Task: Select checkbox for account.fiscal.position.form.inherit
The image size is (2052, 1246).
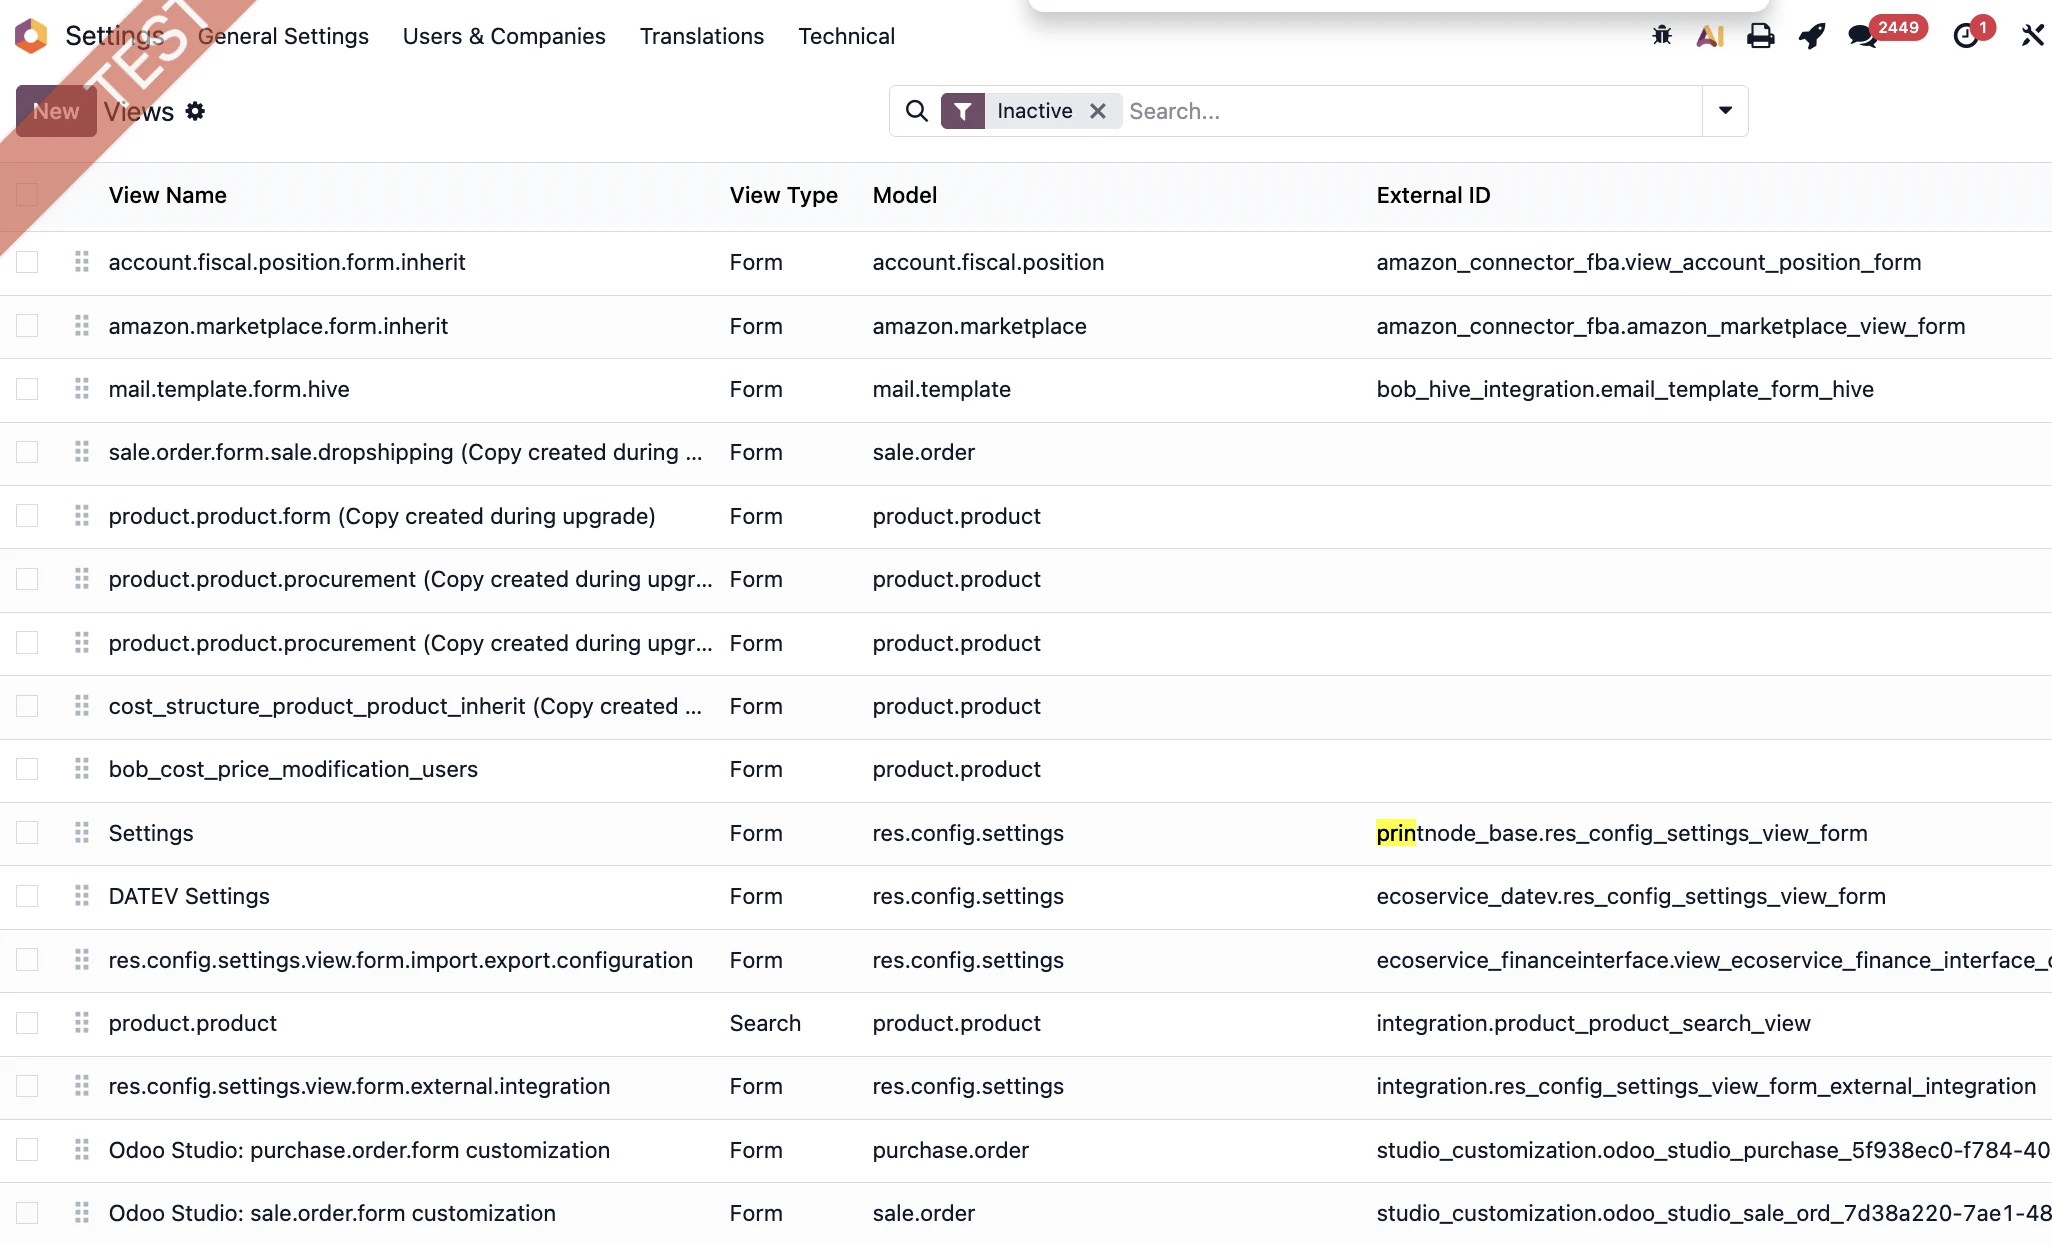Action: [27, 262]
